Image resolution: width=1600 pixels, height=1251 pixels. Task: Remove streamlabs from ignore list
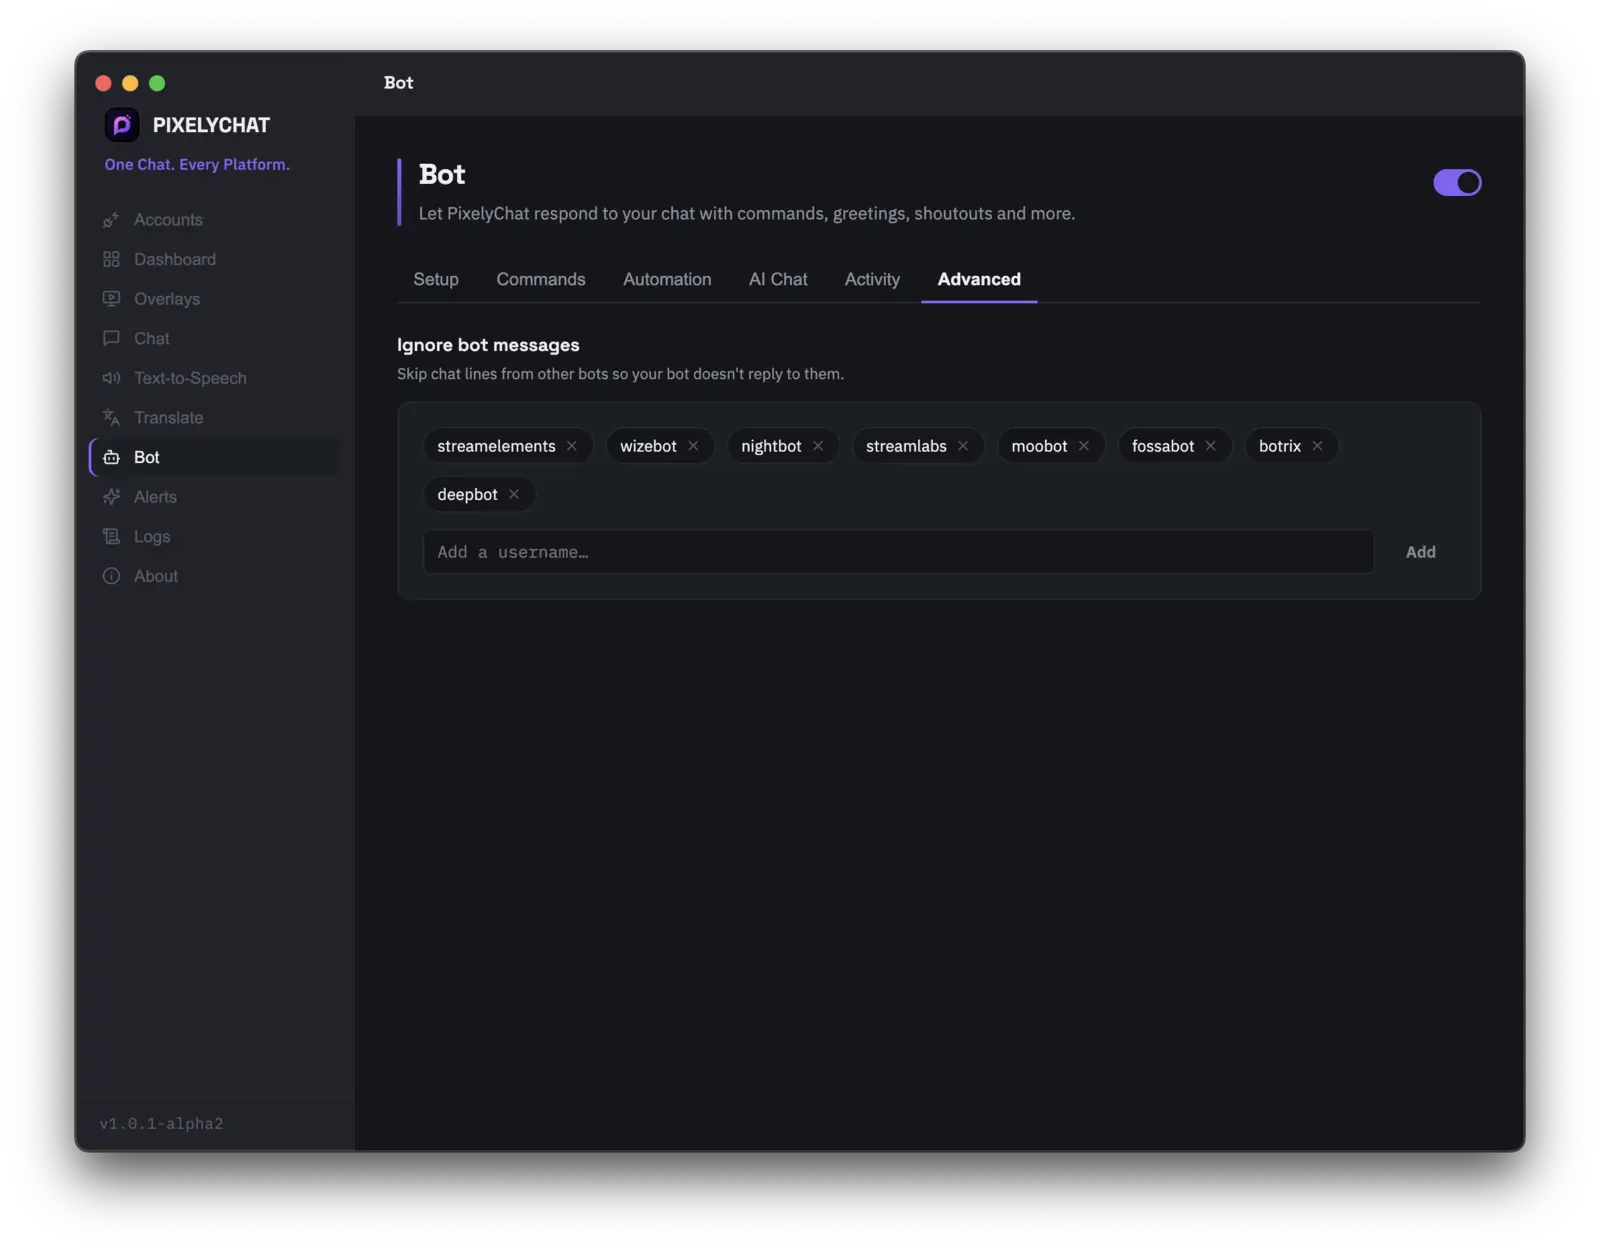coord(963,446)
